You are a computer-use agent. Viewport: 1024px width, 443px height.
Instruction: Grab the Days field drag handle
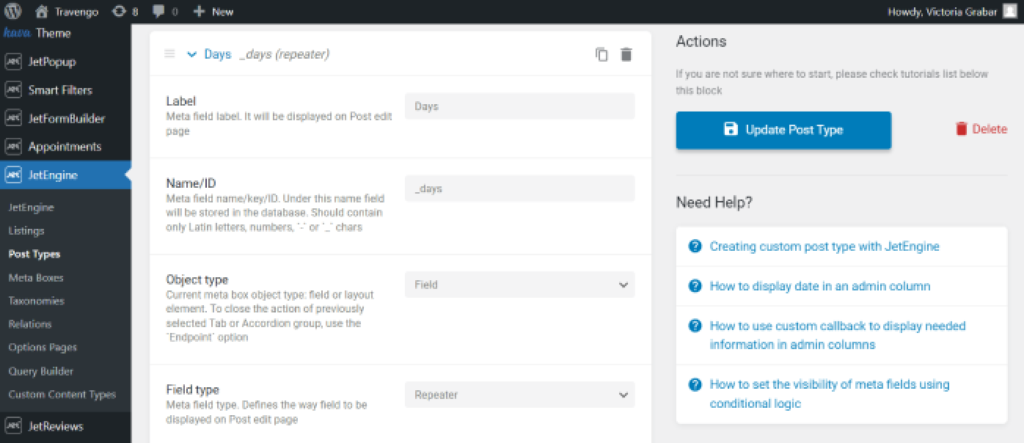(169, 54)
